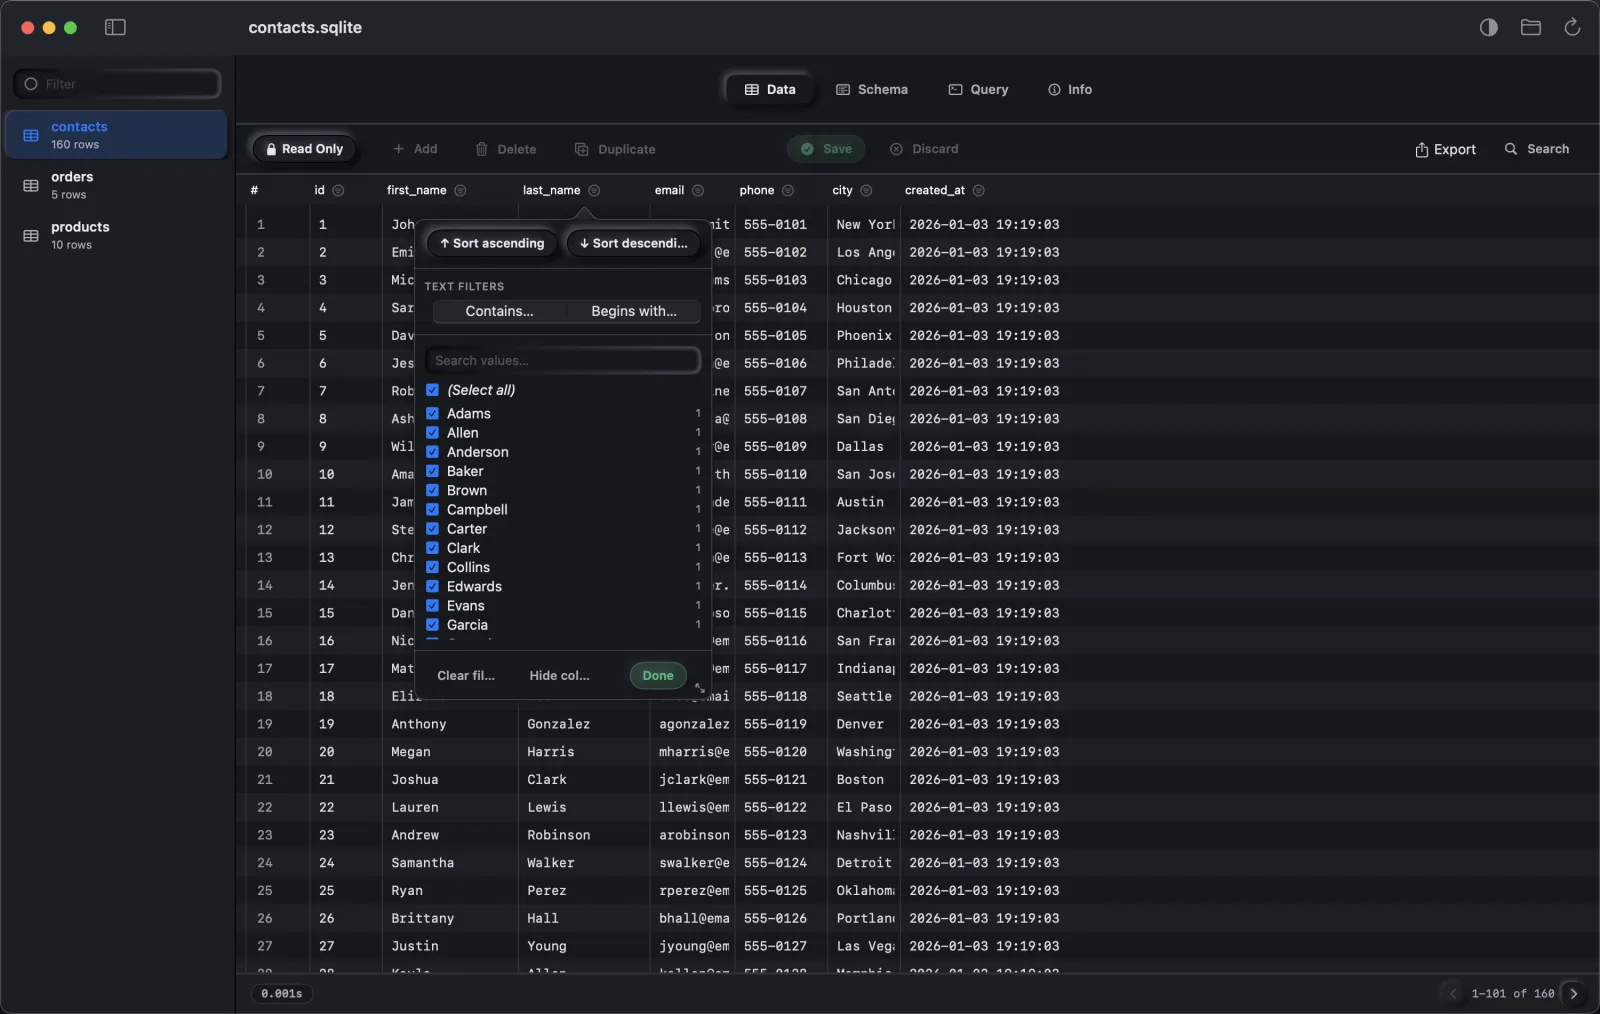
Task: Focus the sidebar Filter field
Action: (117, 84)
